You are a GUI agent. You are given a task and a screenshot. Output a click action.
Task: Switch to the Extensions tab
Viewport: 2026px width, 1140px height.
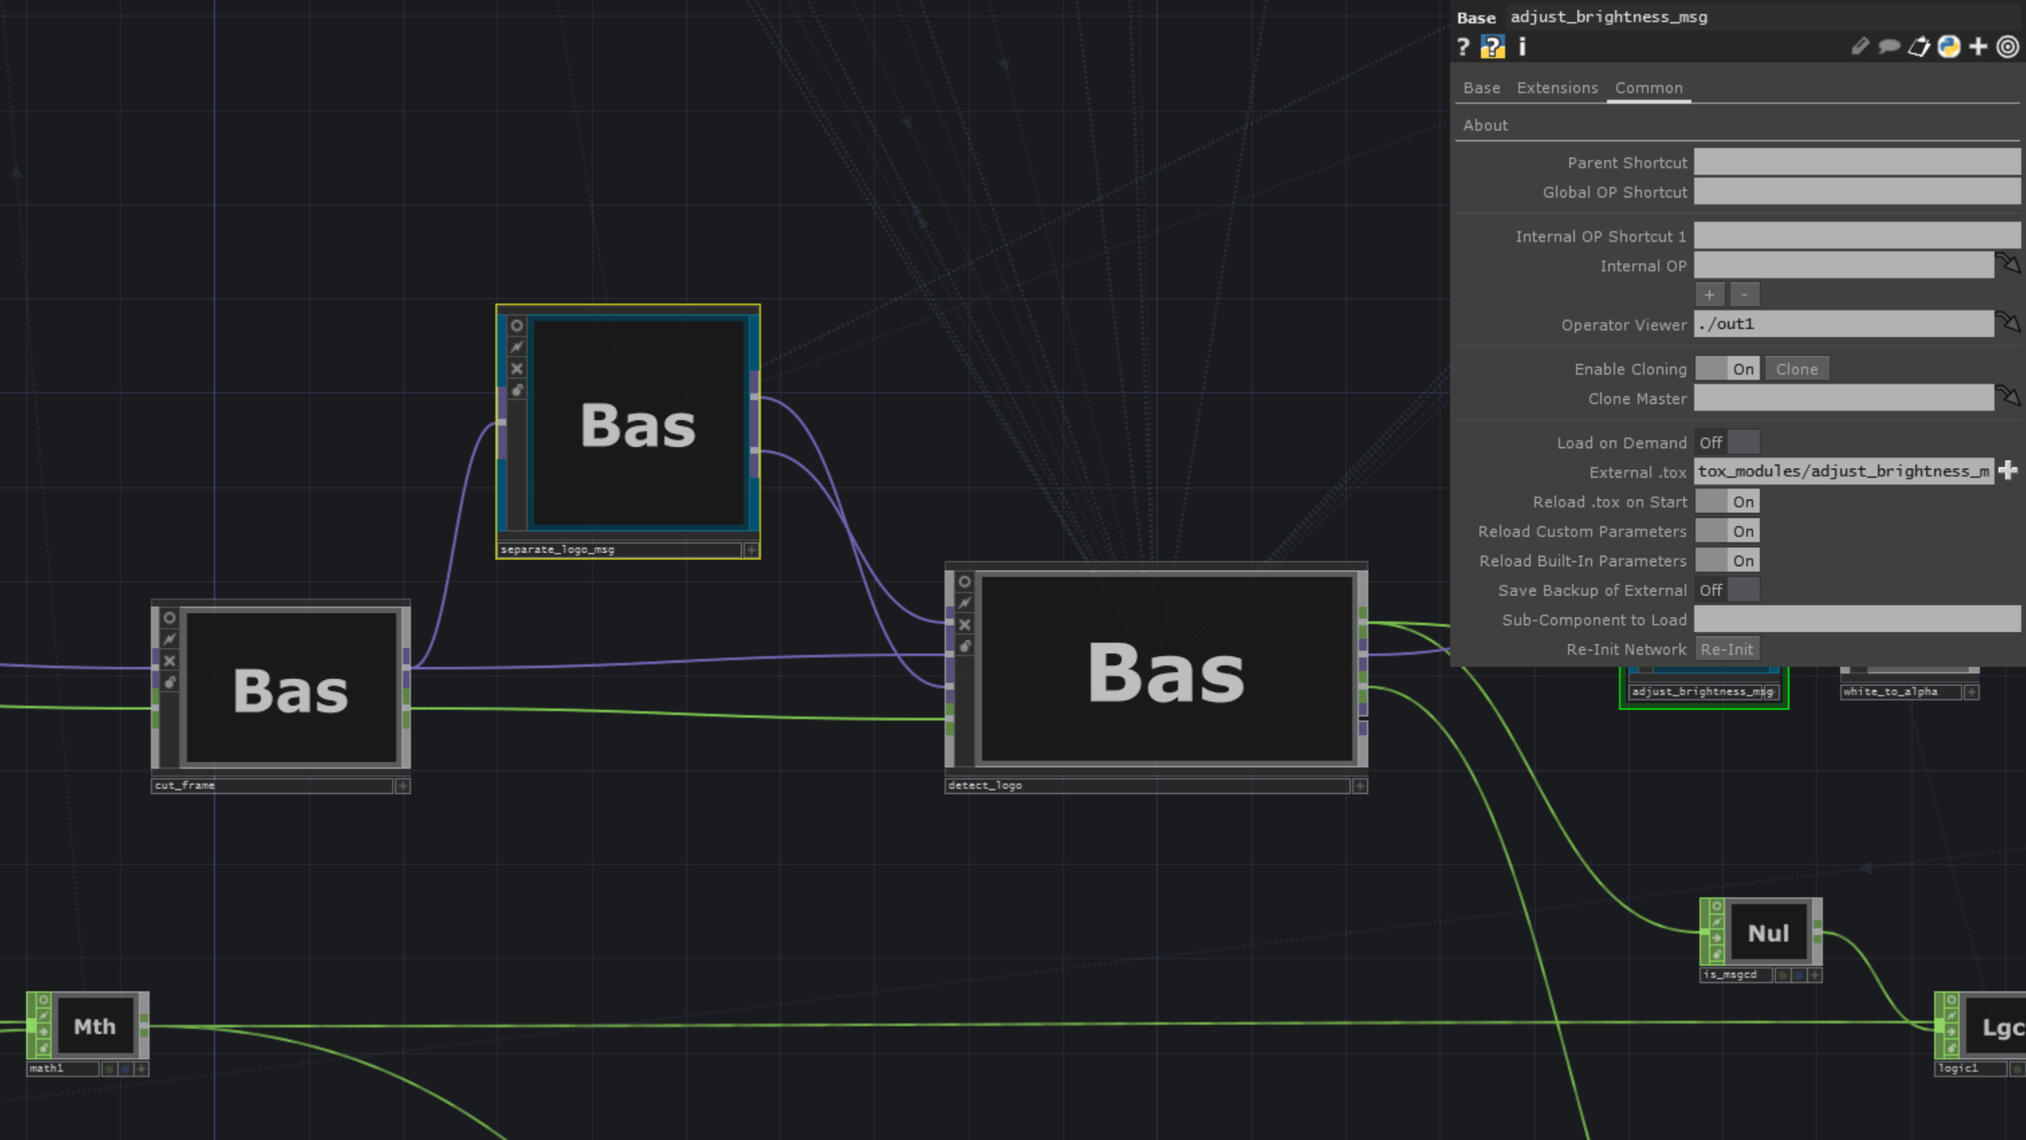pos(1556,88)
